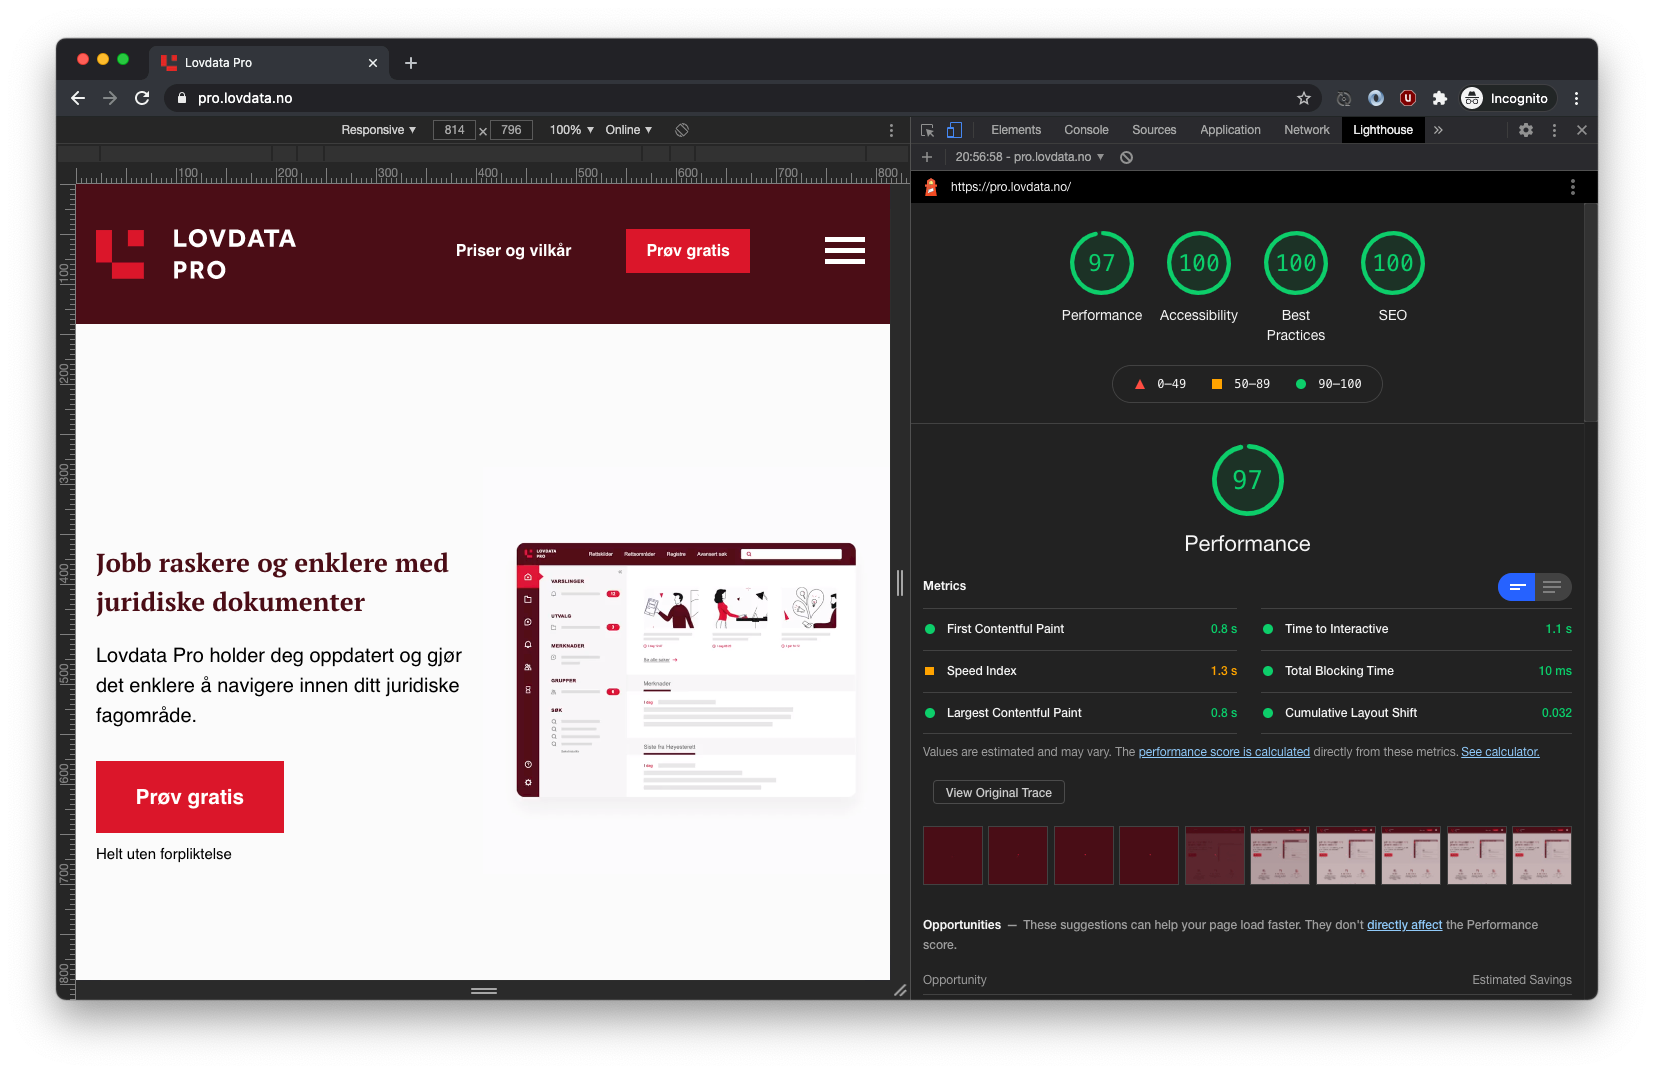
Task: Open the Responsive device dropdown
Action: pyautogui.click(x=378, y=130)
